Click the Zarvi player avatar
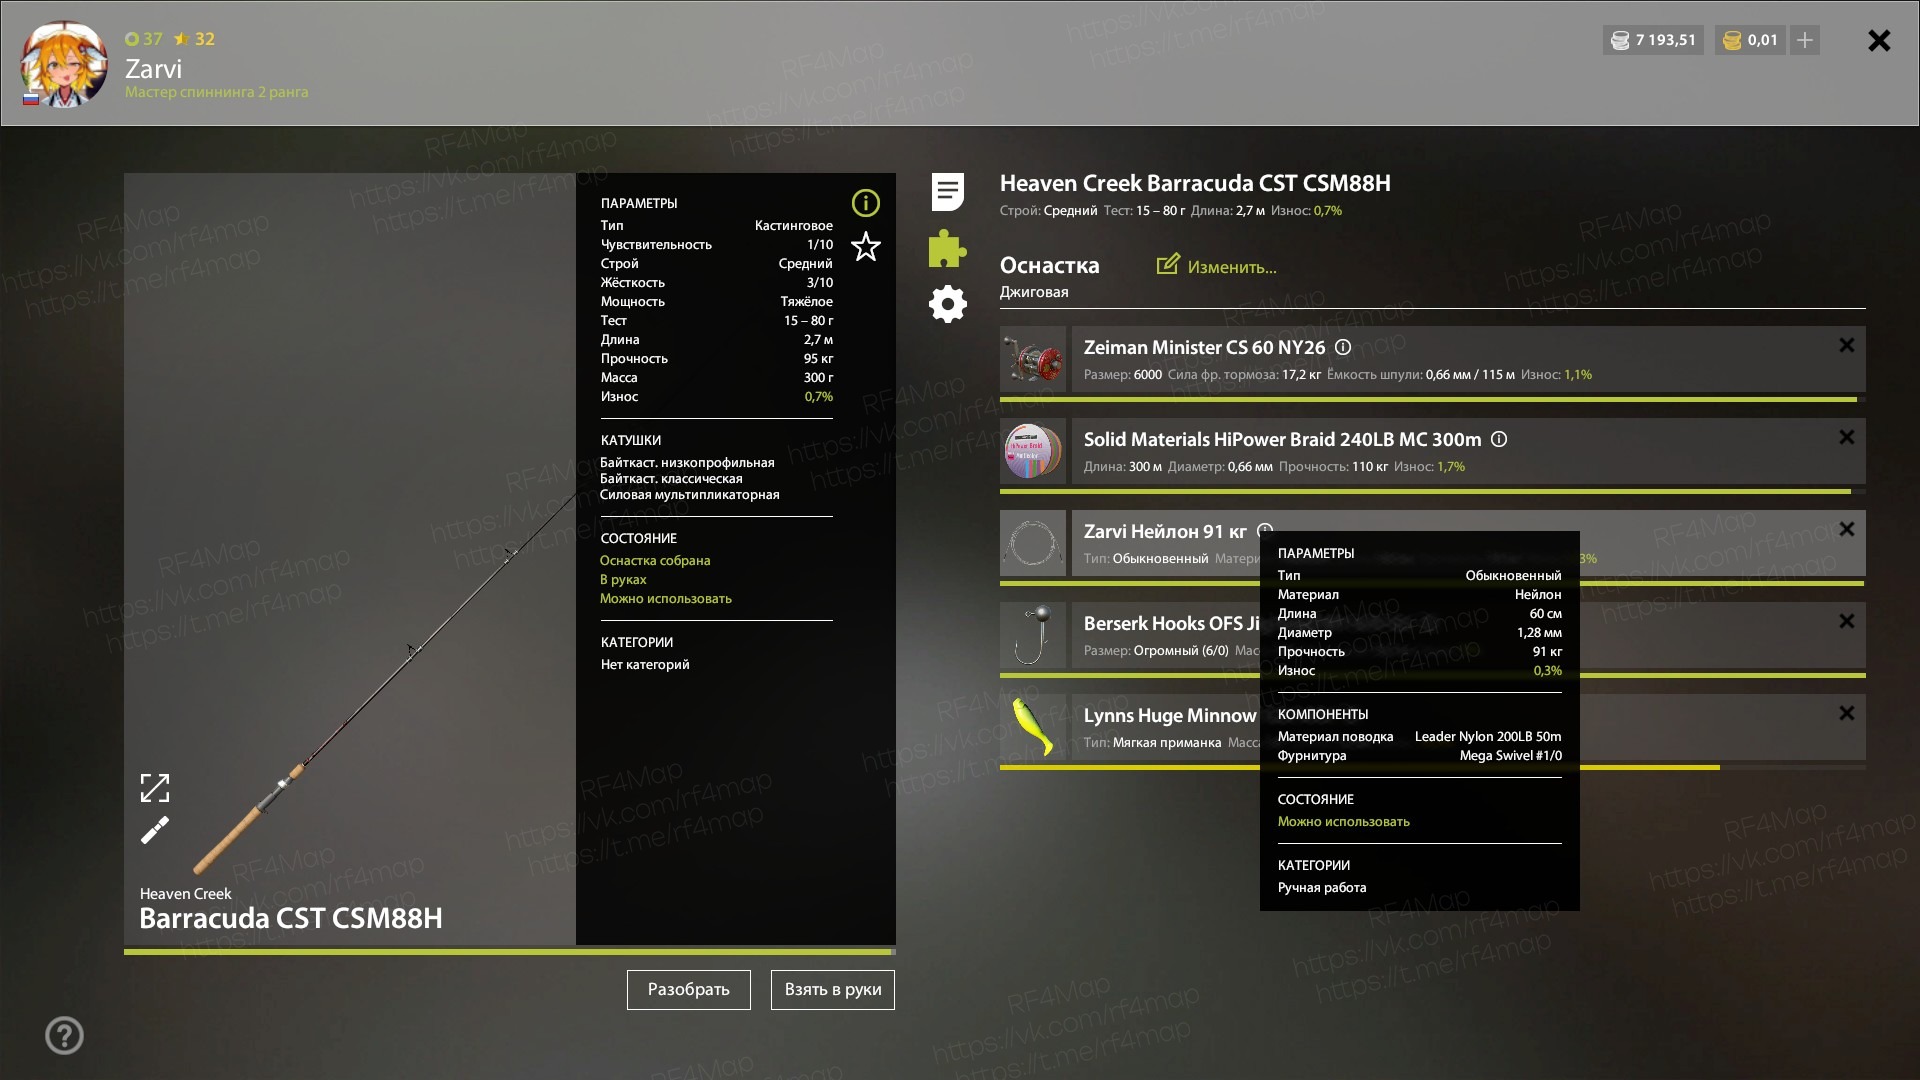 (64, 63)
